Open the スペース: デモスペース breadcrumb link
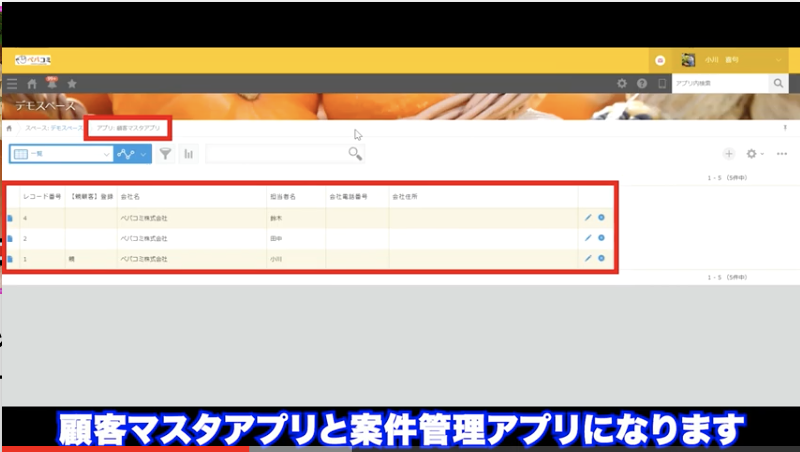The width and height of the screenshot is (800, 452). click(55, 129)
